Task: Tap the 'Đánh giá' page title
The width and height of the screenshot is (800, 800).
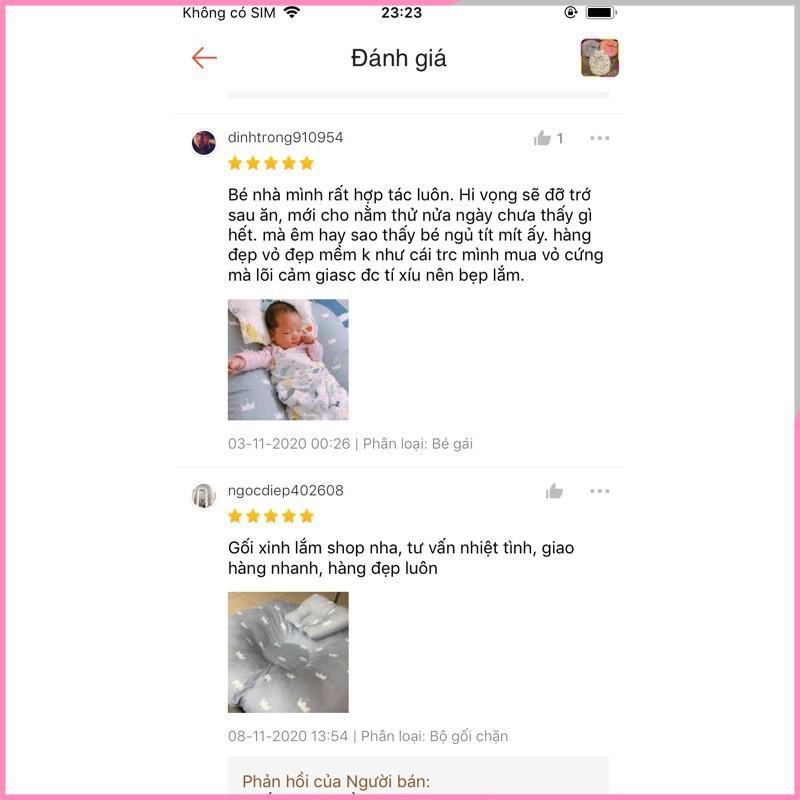Action: pyautogui.click(x=398, y=58)
